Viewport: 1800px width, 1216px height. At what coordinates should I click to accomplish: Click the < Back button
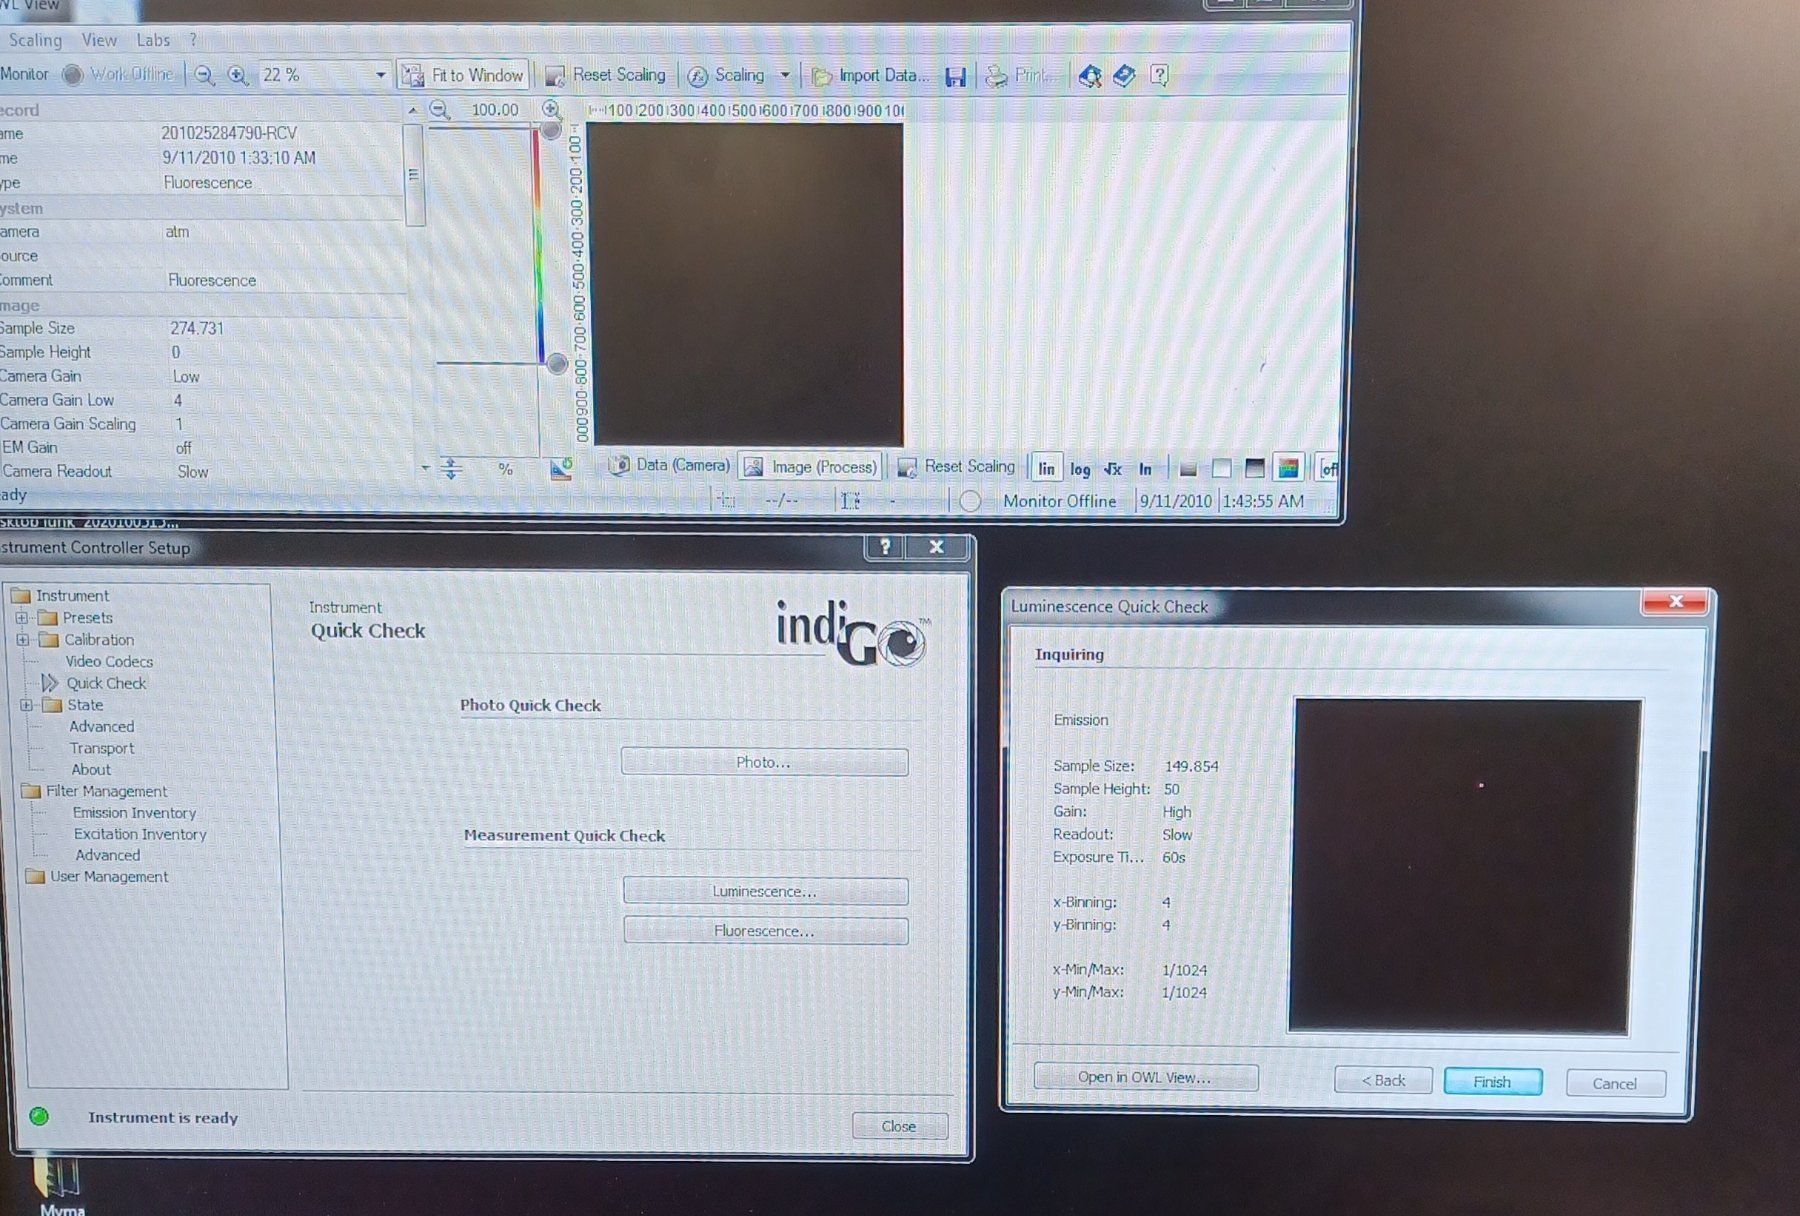(x=1383, y=1081)
